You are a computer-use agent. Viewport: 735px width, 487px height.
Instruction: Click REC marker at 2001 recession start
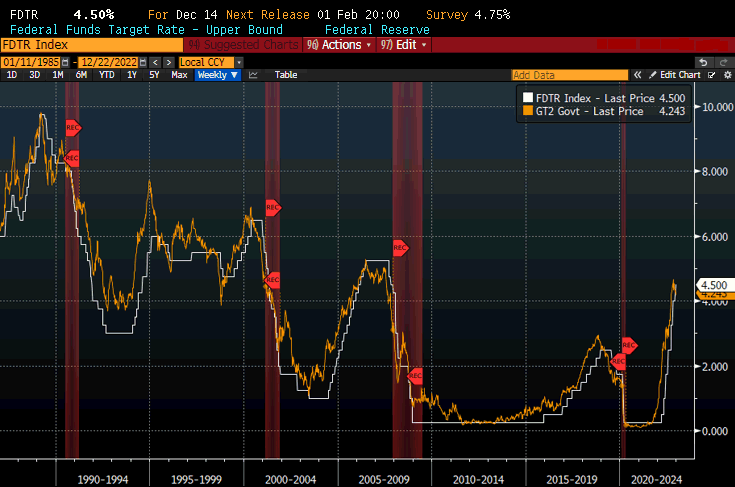(x=273, y=207)
